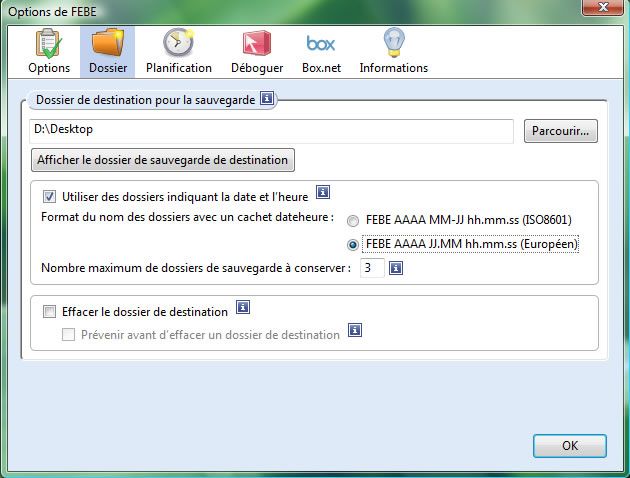Image resolution: width=630 pixels, height=478 pixels.
Task: Focus the D:\Desktop destination path field
Action: pos(272,131)
